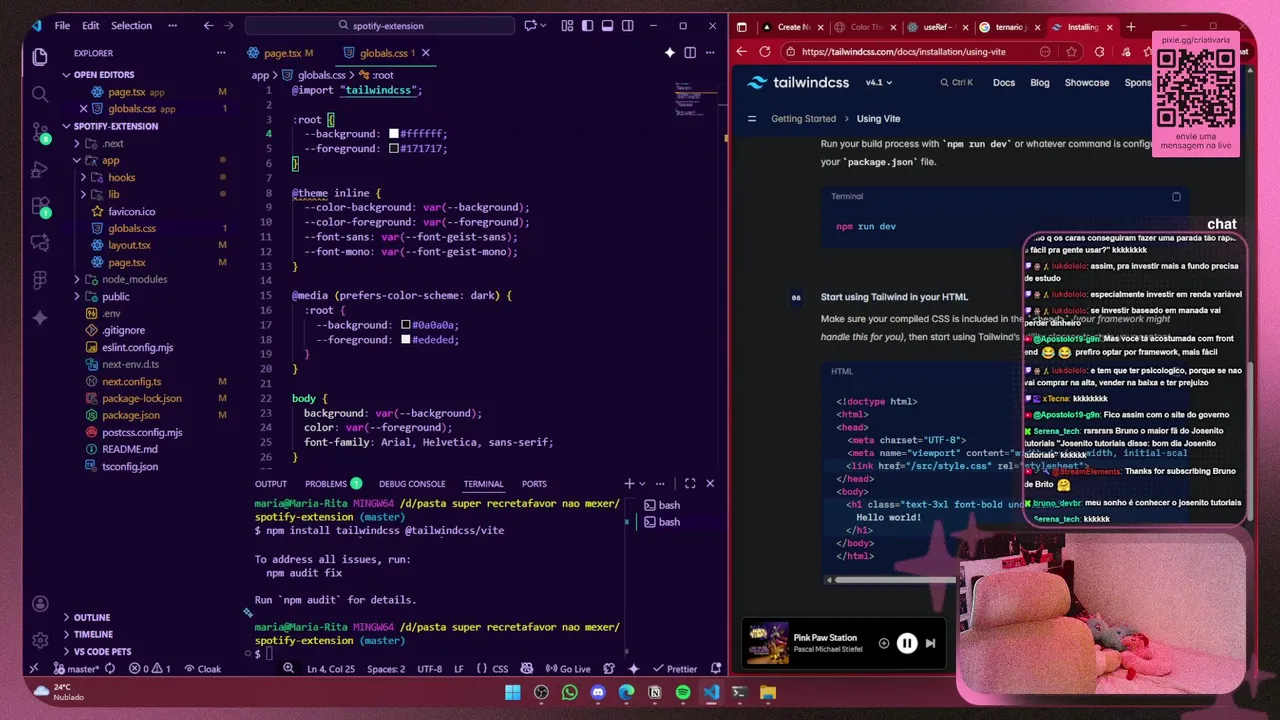Open the Selection menu
Image resolution: width=1280 pixels, height=720 pixels.
click(x=131, y=25)
